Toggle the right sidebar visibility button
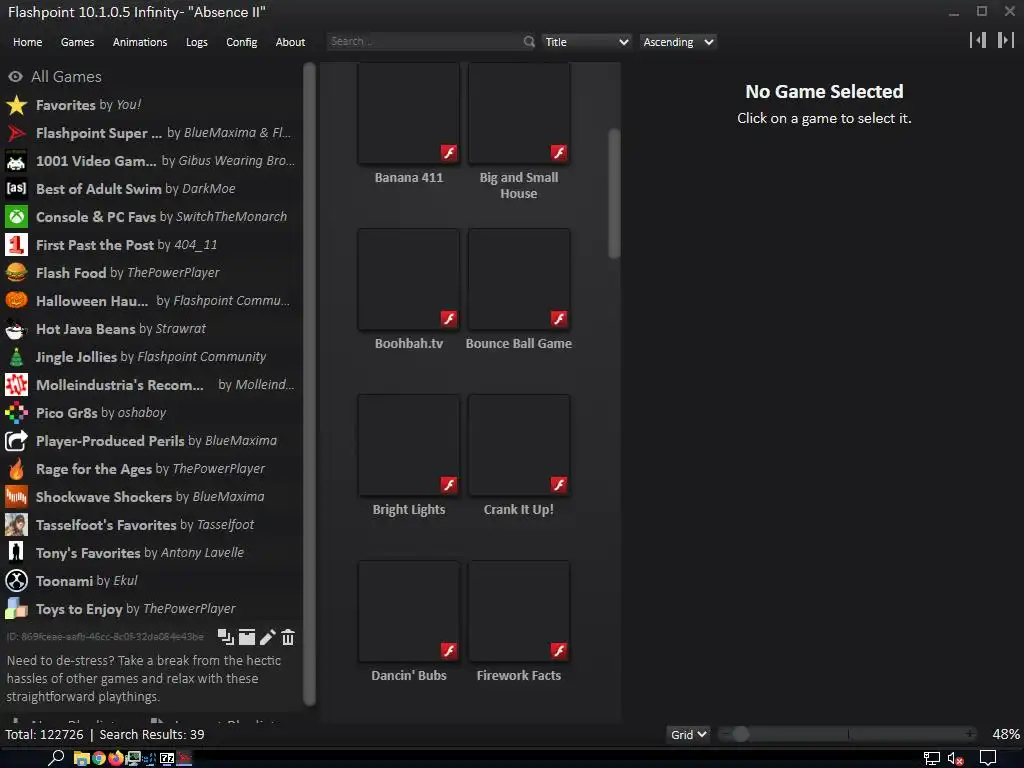The image size is (1024, 768). (1006, 40)
